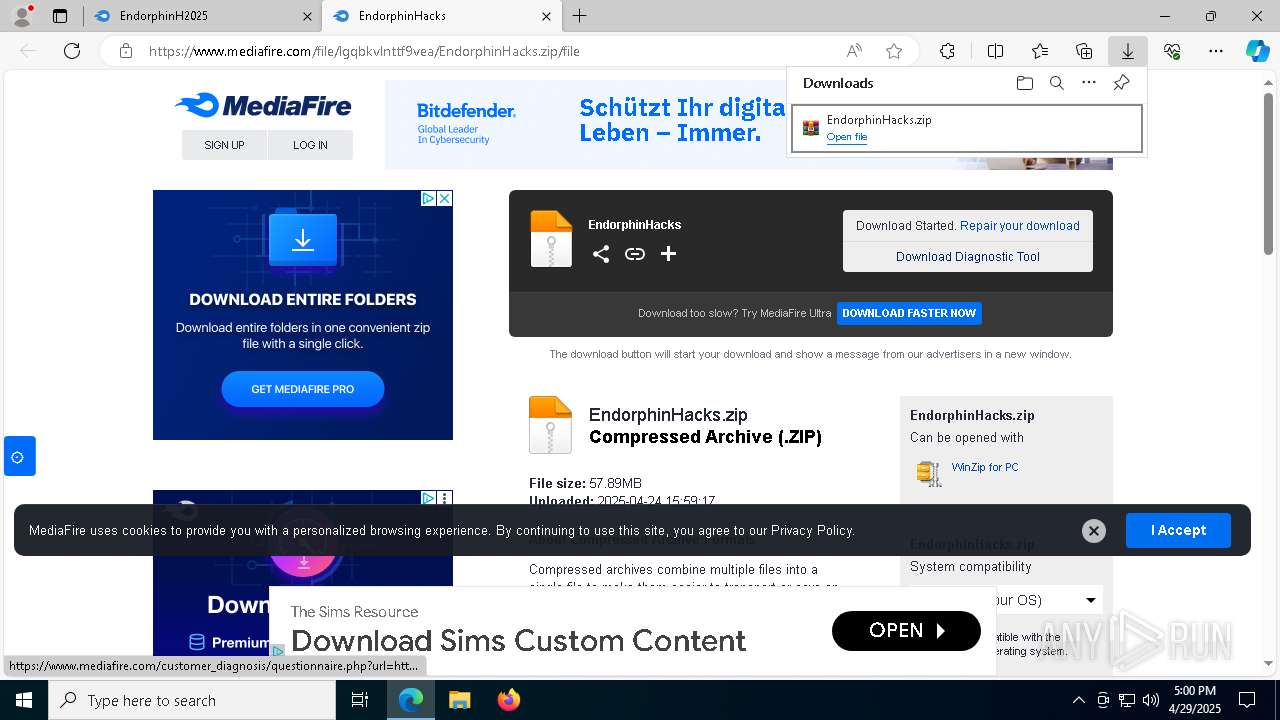
Task: Open the Extensions puzzle icon
Action: coord(947,51)
